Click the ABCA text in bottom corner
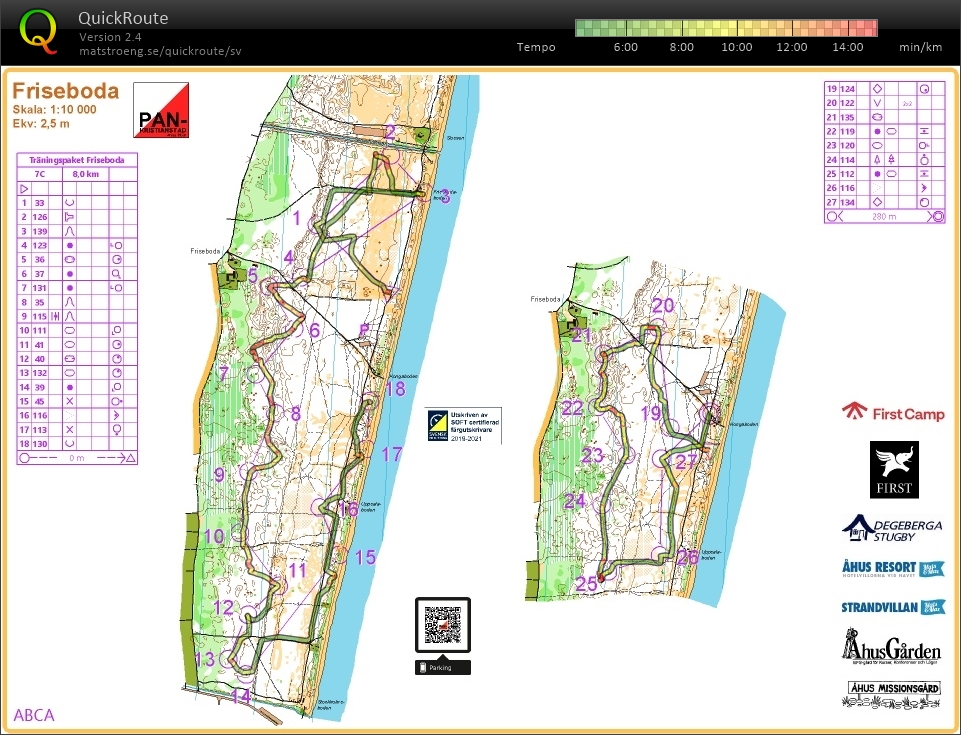This screenshot has width=961, height=735. [34, 715]
